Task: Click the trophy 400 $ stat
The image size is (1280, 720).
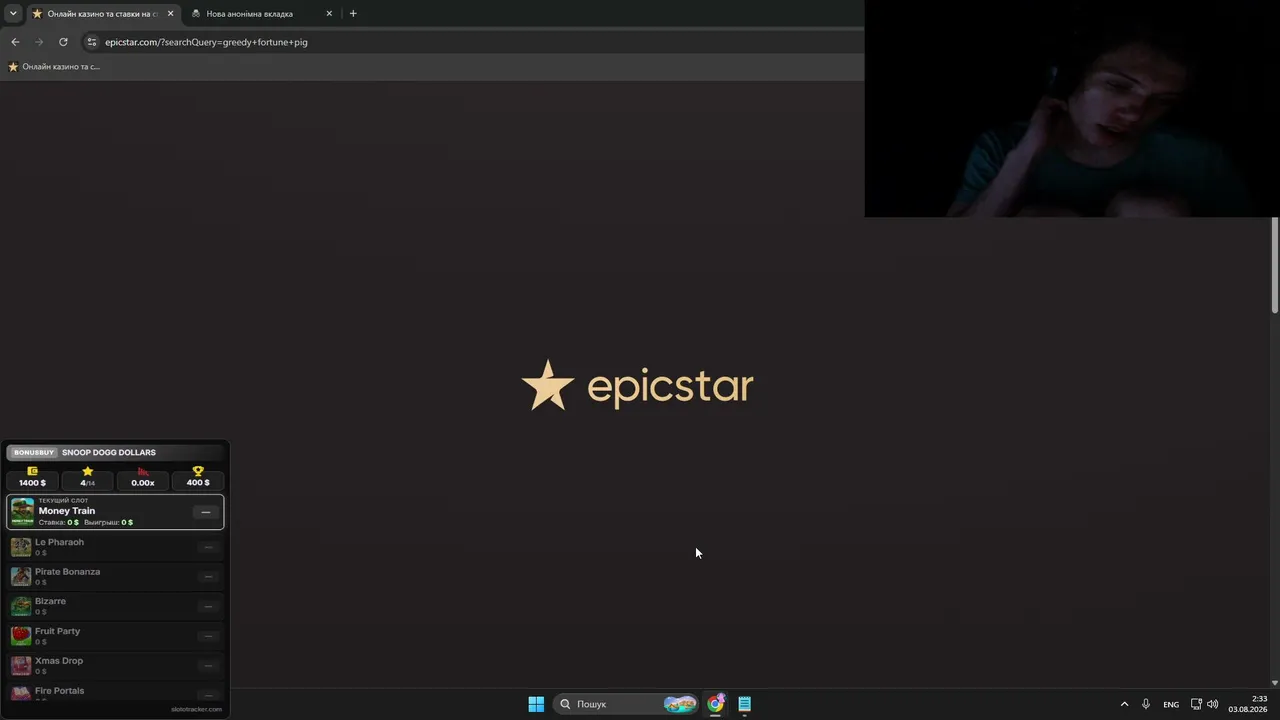Action: [198, 477]
